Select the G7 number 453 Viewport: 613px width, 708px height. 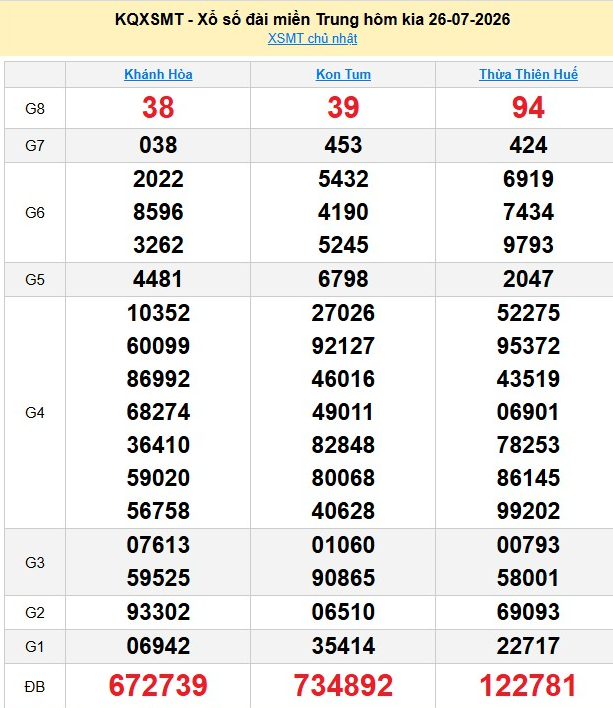point(343,145)
